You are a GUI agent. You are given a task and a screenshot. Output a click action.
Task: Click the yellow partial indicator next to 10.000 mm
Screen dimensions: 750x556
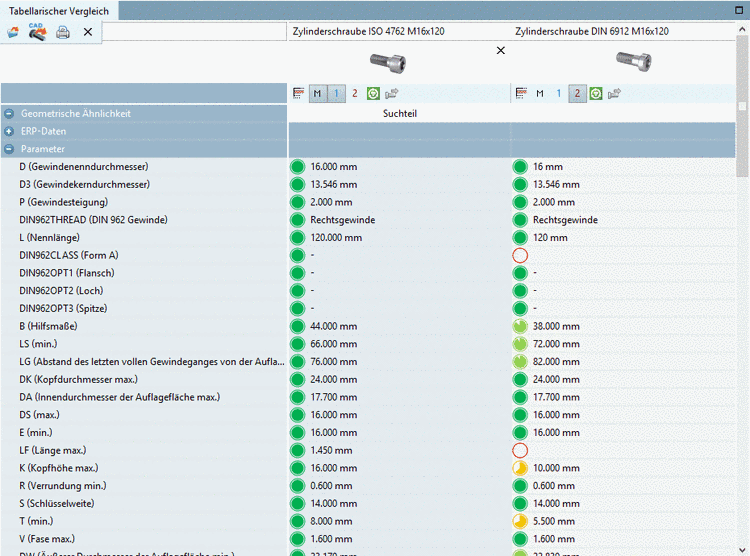pos(520,468)
